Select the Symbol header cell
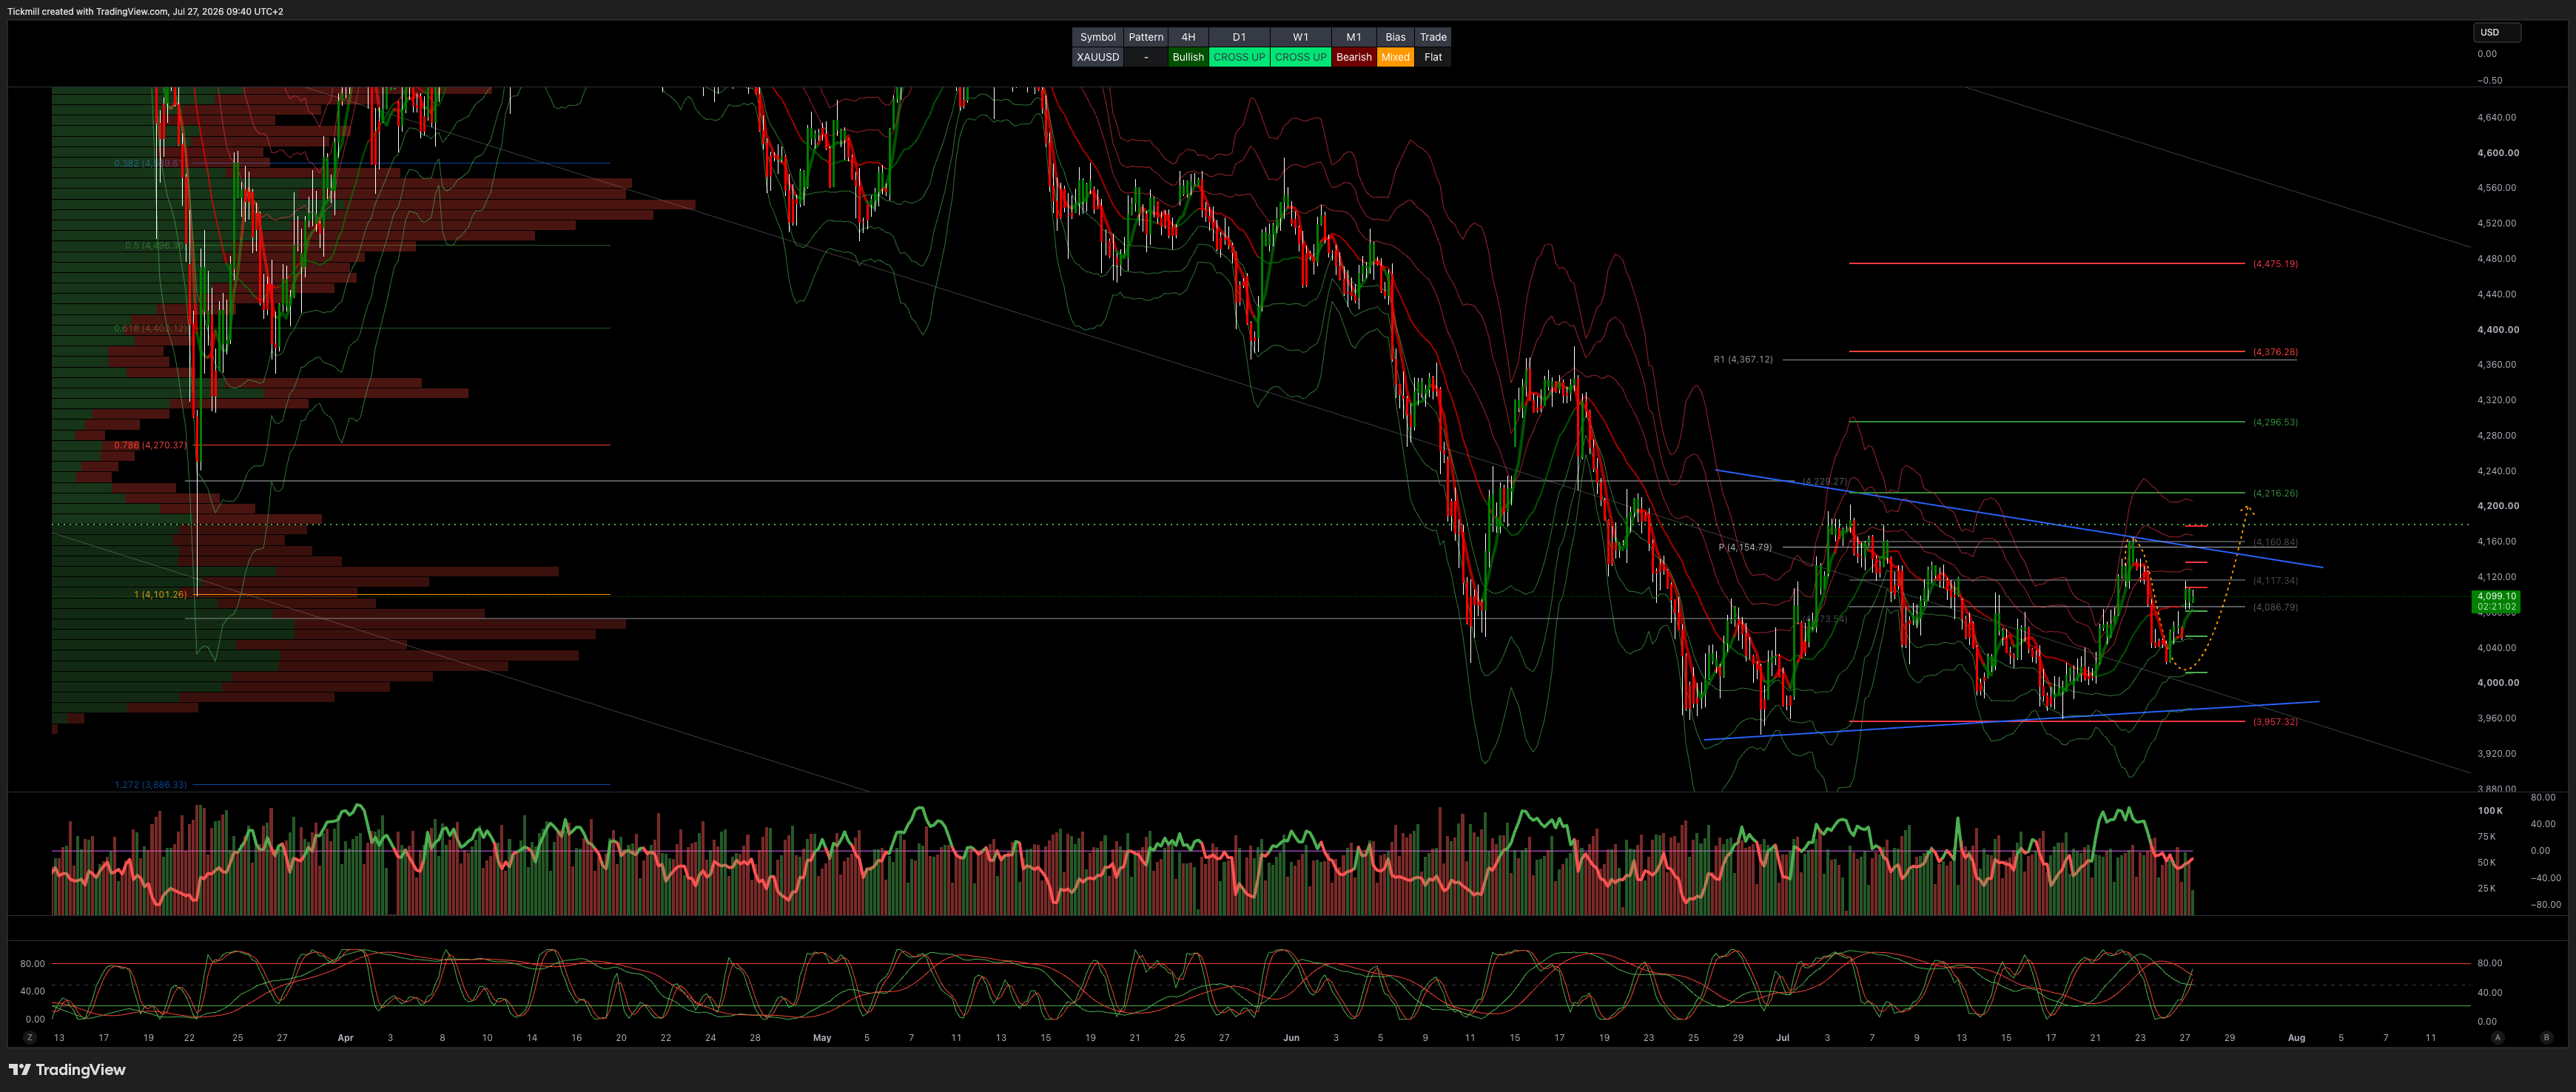 (1097, 37)
